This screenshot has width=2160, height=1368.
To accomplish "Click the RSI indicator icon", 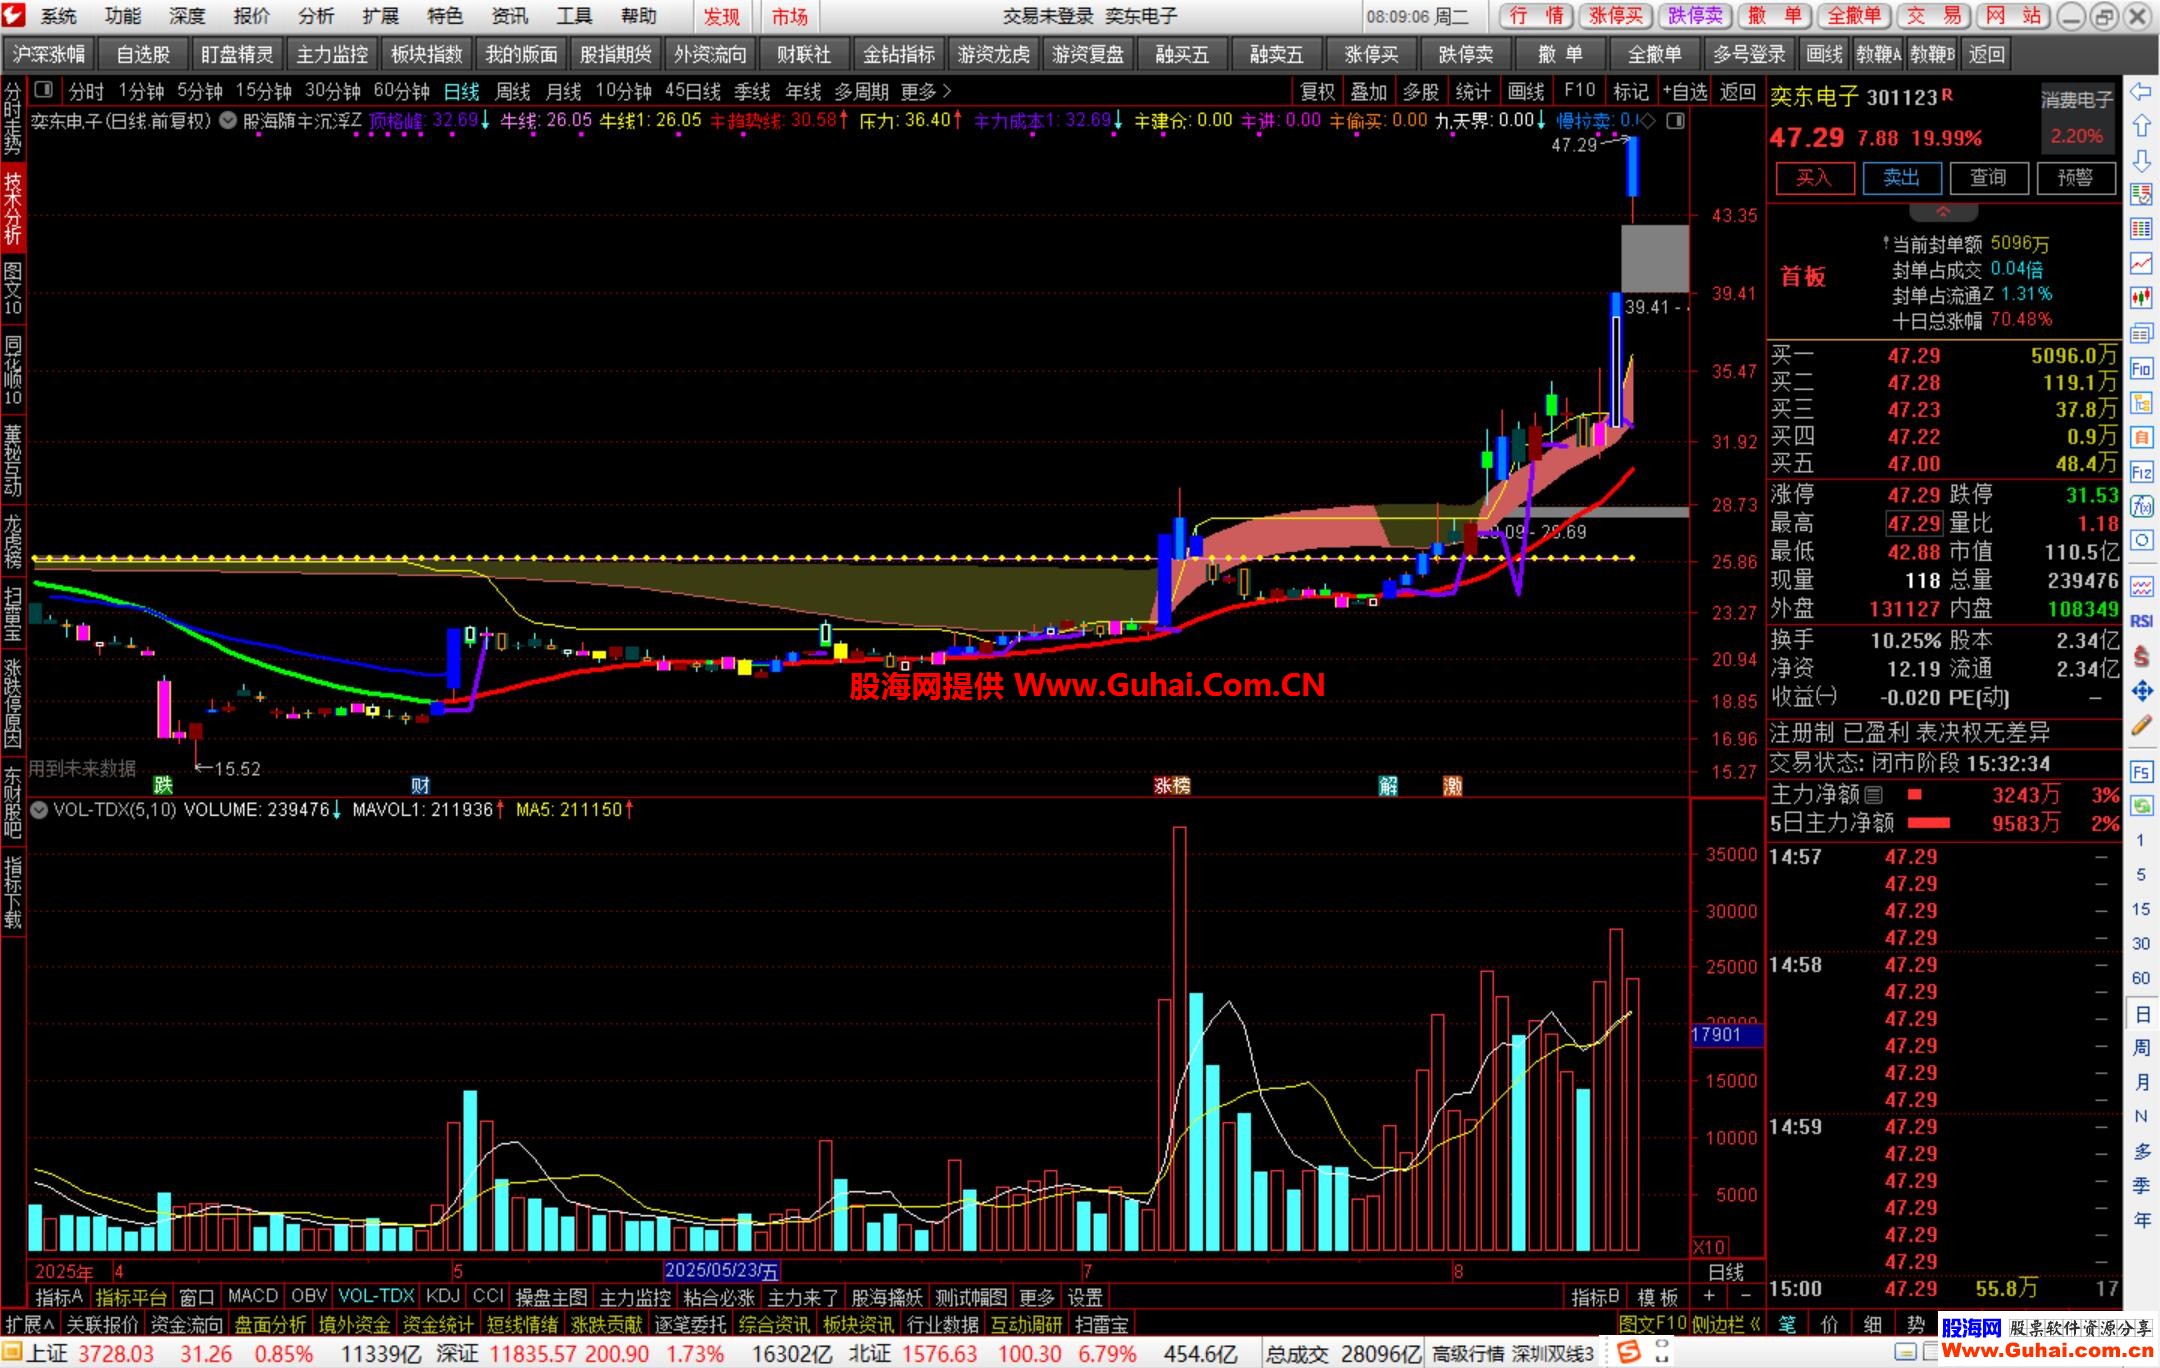I will click(2141, 621).
